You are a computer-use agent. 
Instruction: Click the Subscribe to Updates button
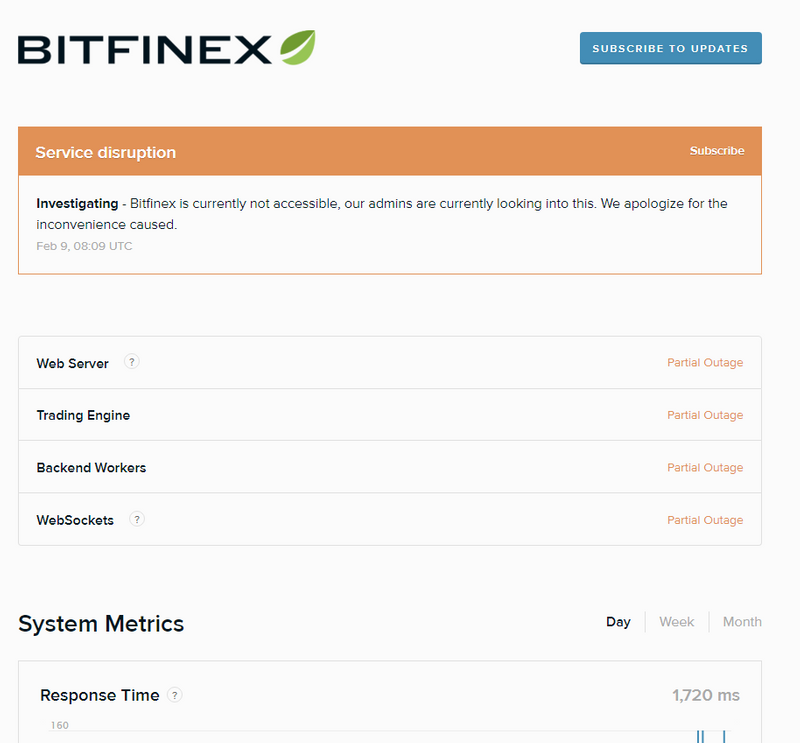[x=670, y=48]
